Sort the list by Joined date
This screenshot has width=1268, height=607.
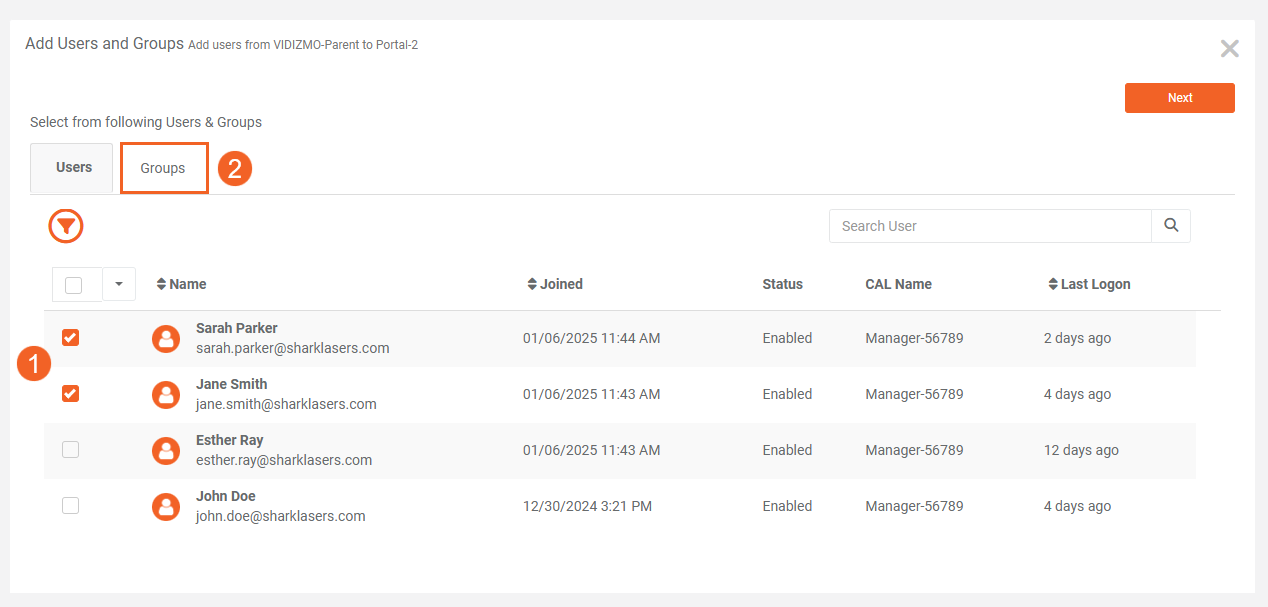pyautogui.click(x=533, y=284)
